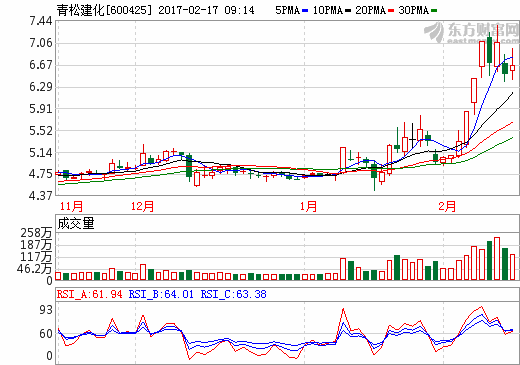
Task: Select the stock title 青松建化[600425]
Action: (104, 10)
